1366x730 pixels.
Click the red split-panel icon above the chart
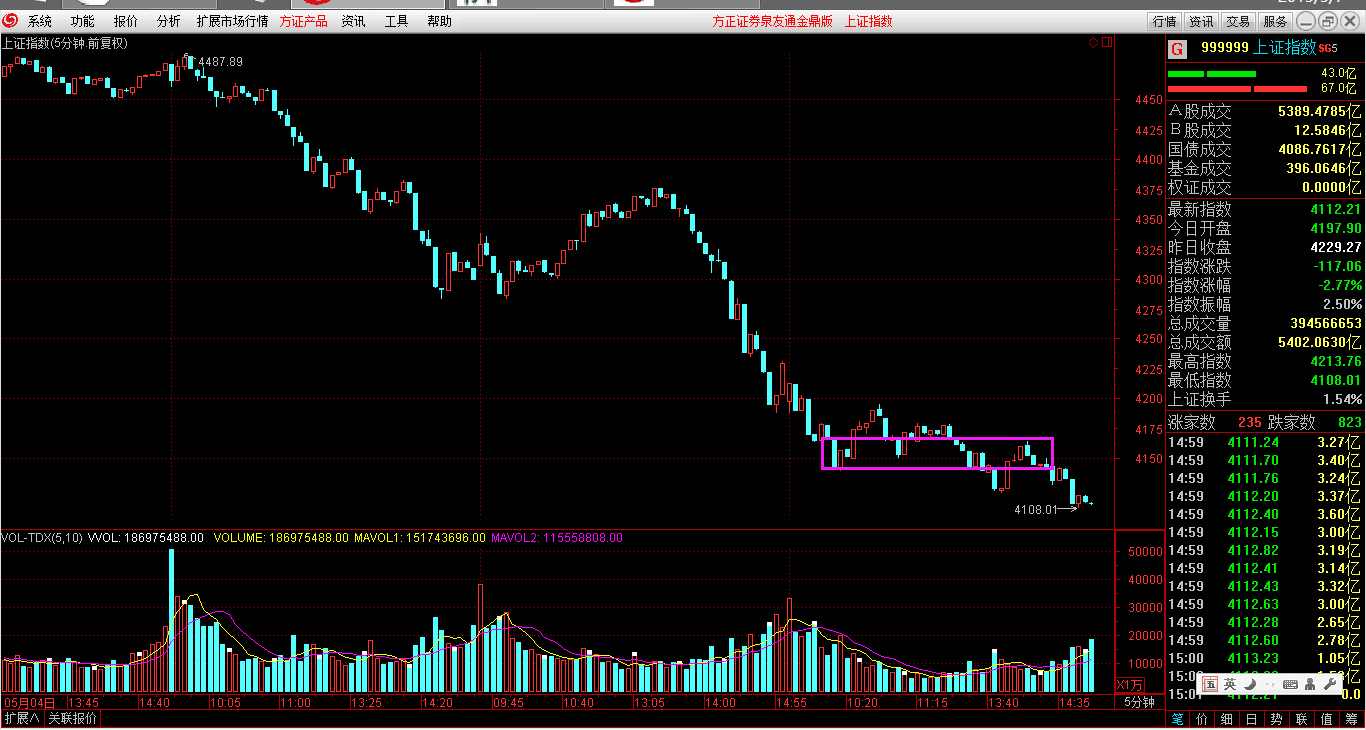1106,43
